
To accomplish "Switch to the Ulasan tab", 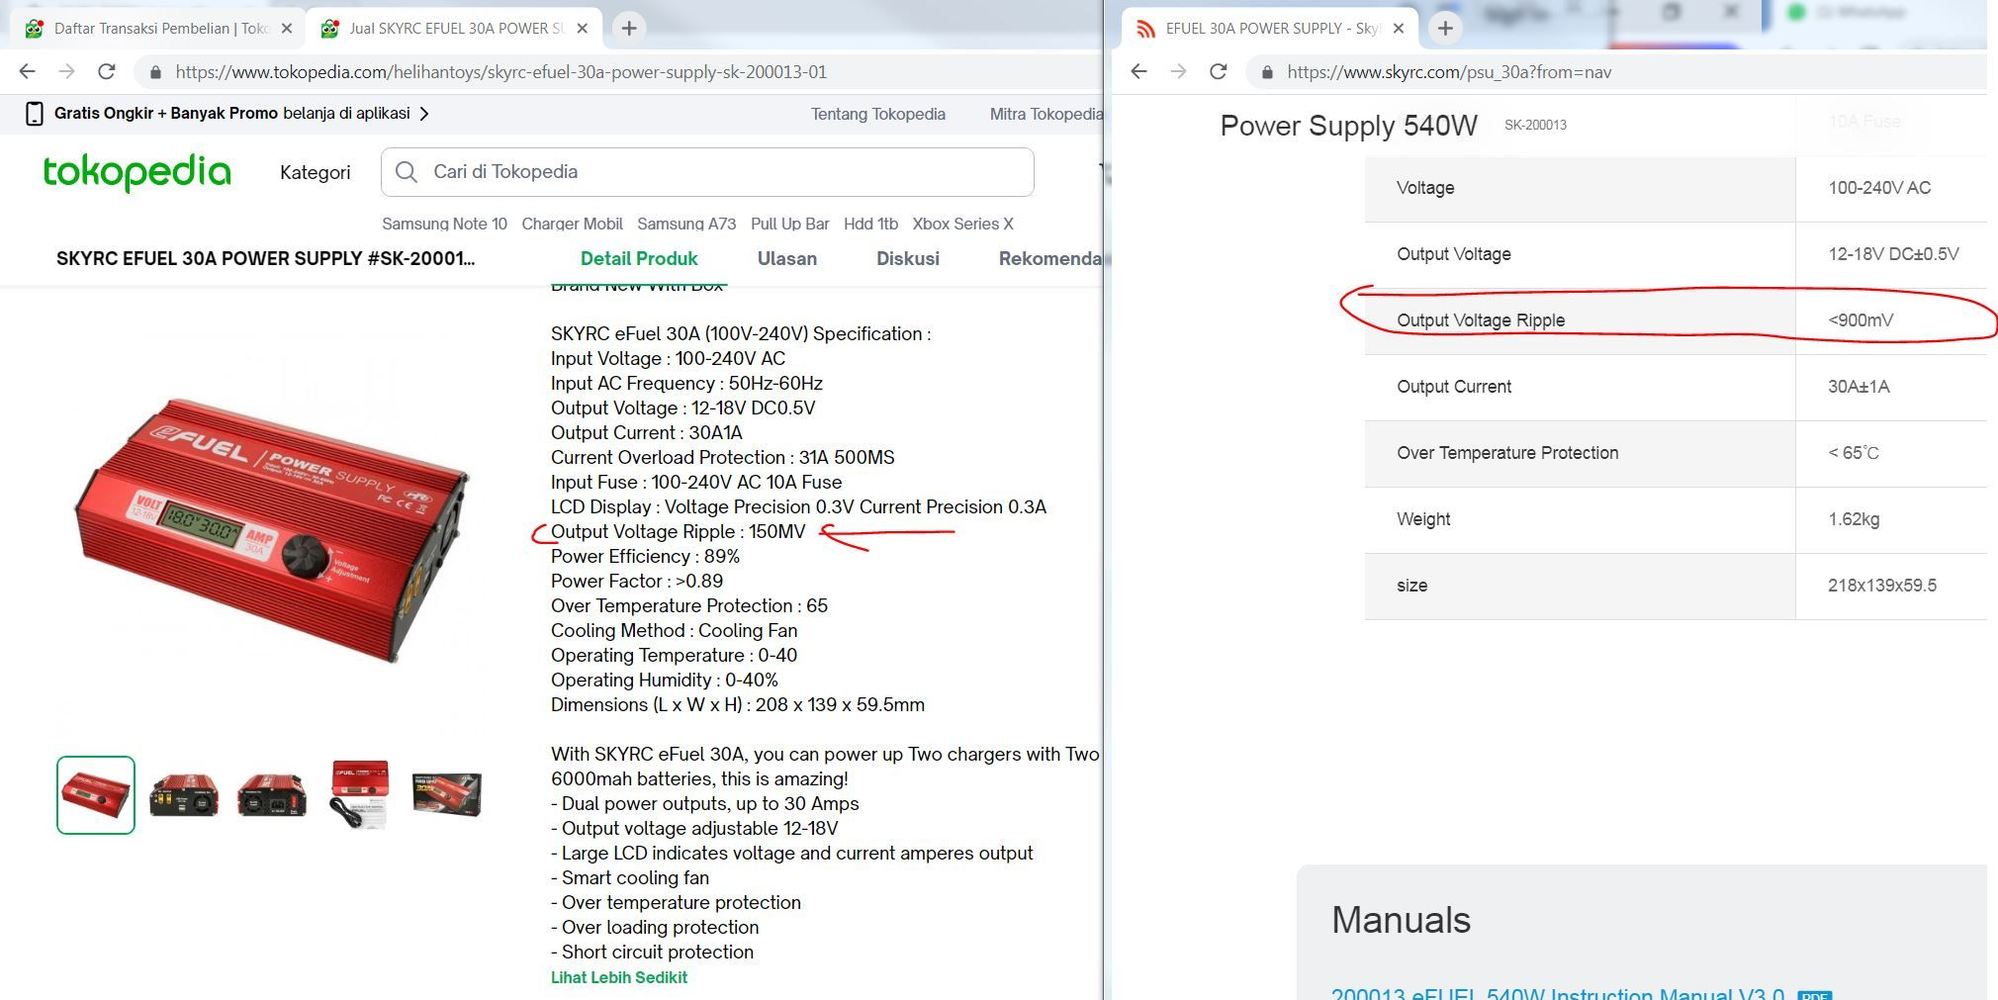I will [787, 258].
